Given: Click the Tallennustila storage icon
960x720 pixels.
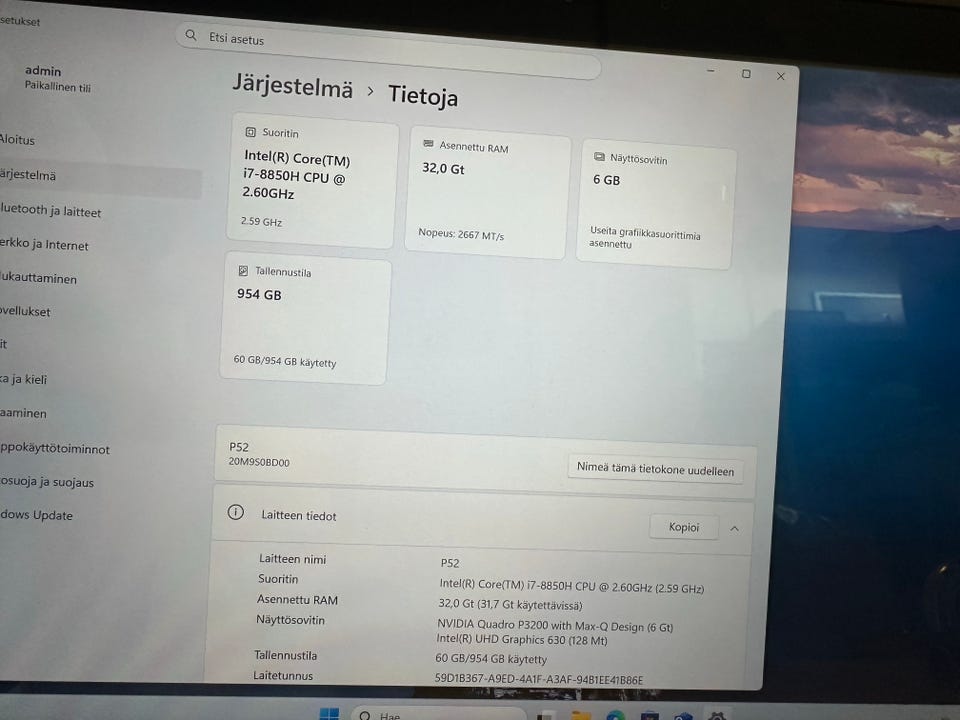Looking at the screenshot, I should click(243, 270).
